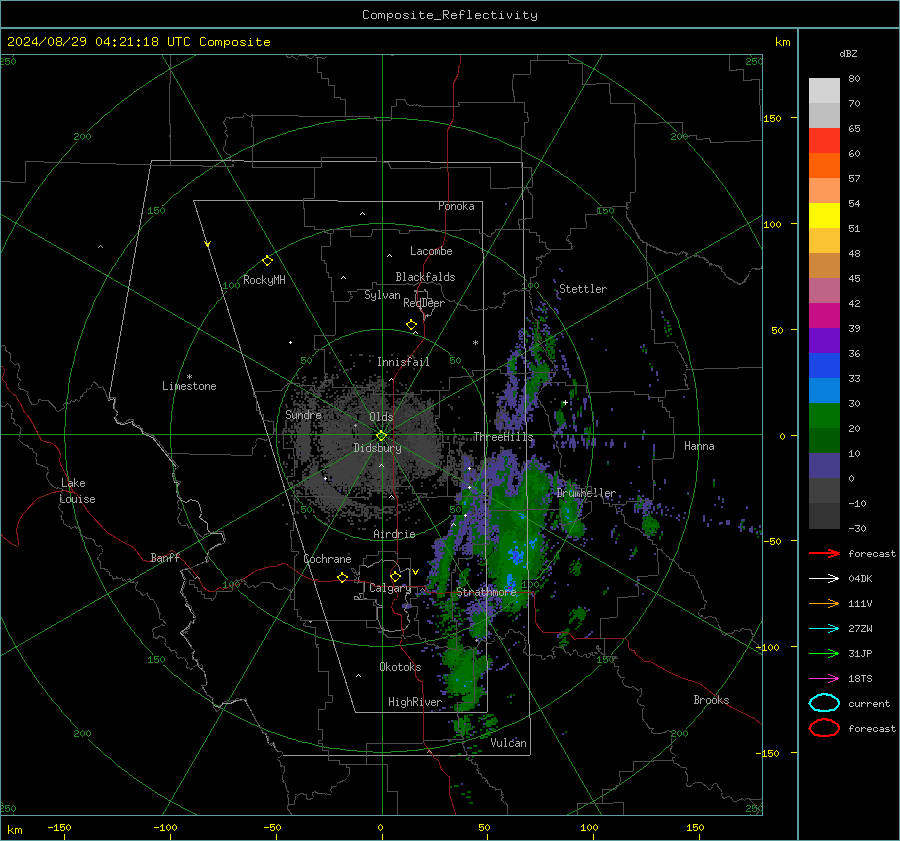This screenshot has width=900, height=841.
Task: Click the Ponoka city label
Action: (x=456, y=206)
